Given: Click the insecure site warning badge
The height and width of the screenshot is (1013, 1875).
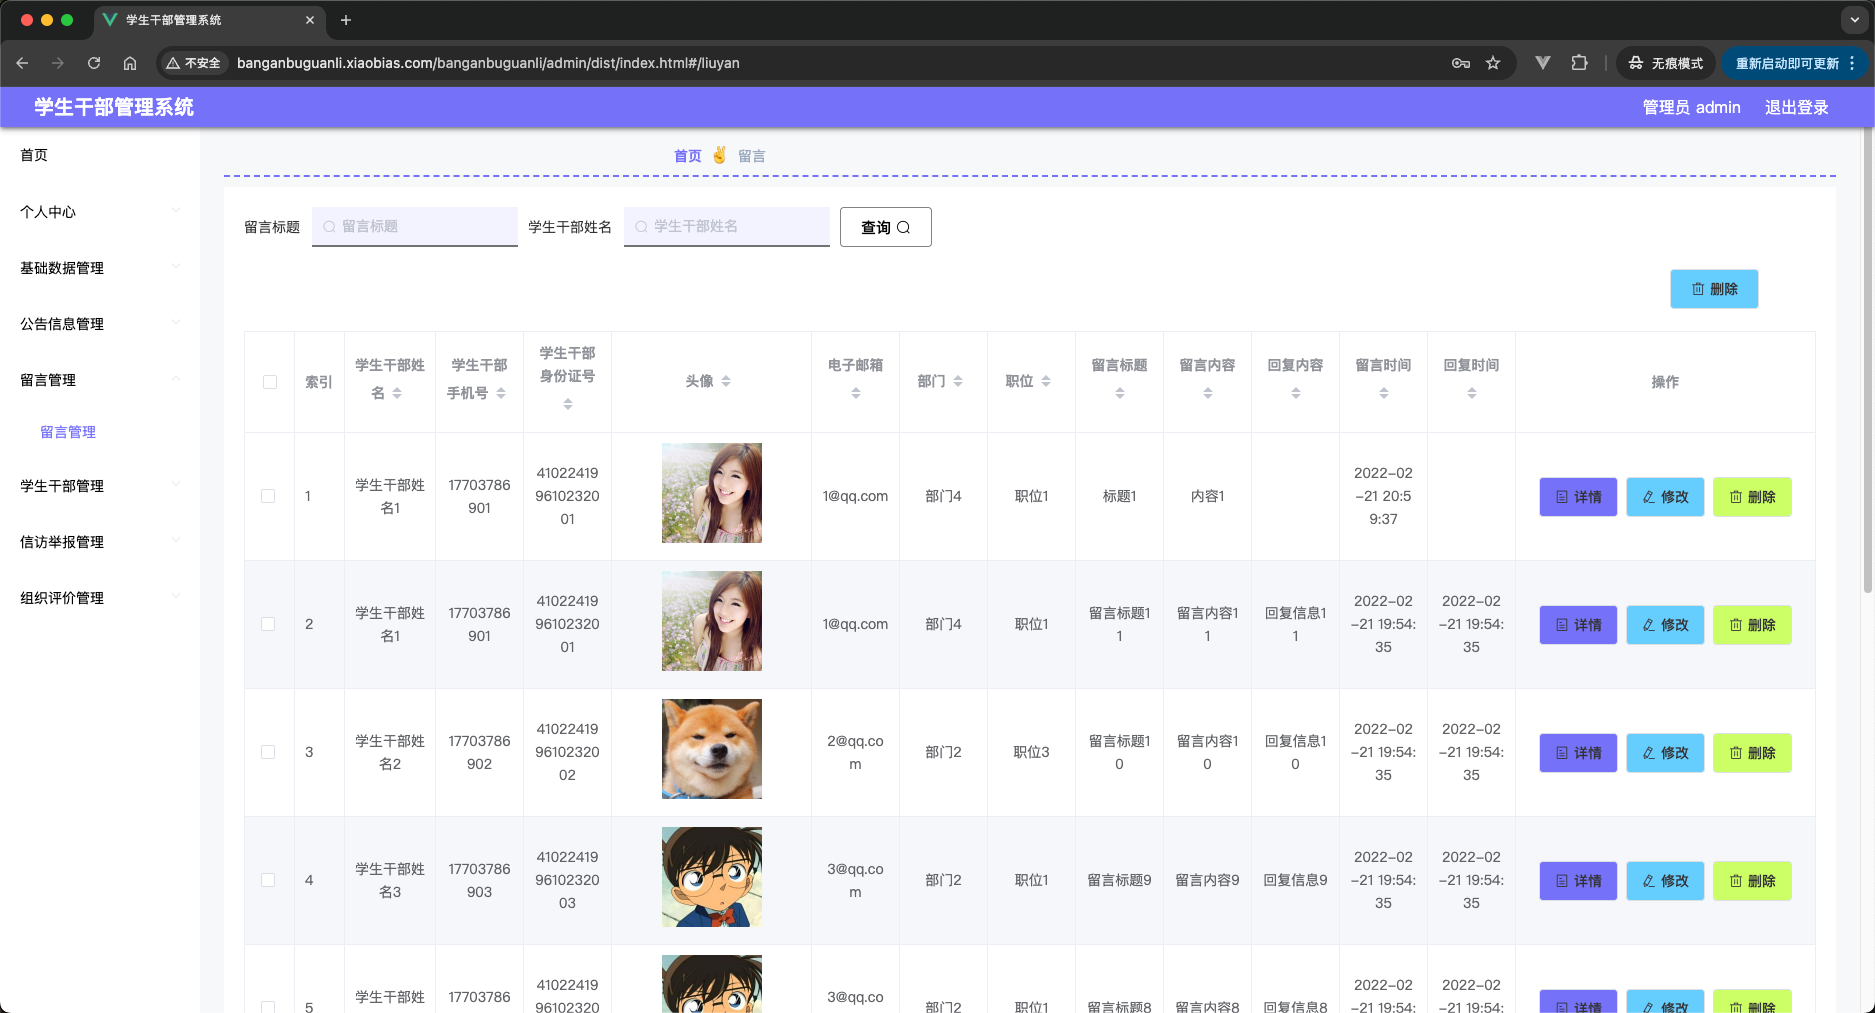Looking at the screenshot, I should [193, 63].
